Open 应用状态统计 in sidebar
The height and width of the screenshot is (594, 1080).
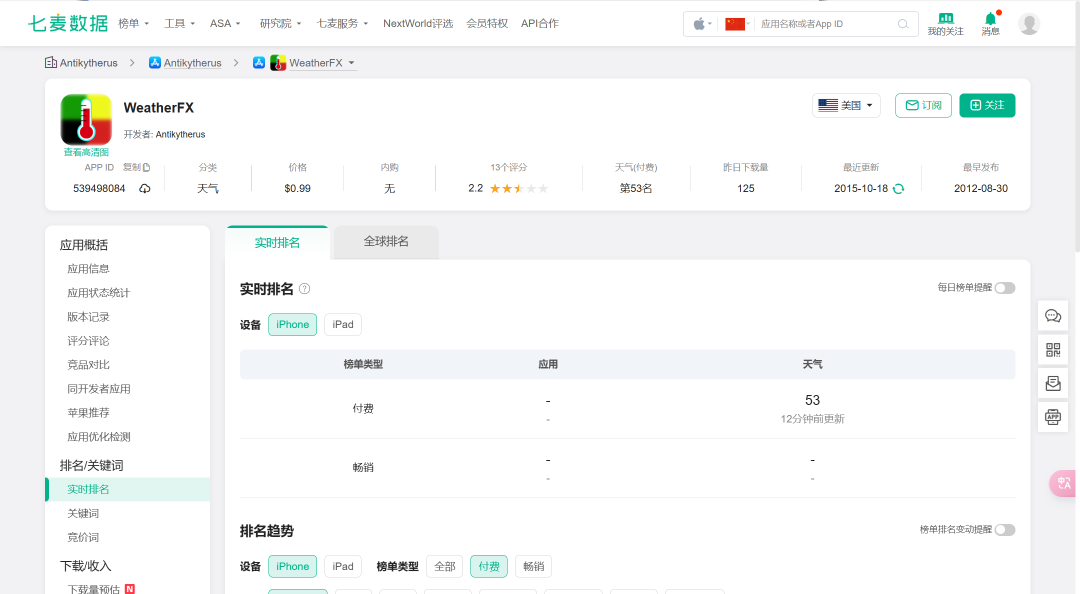coord(98,293)
